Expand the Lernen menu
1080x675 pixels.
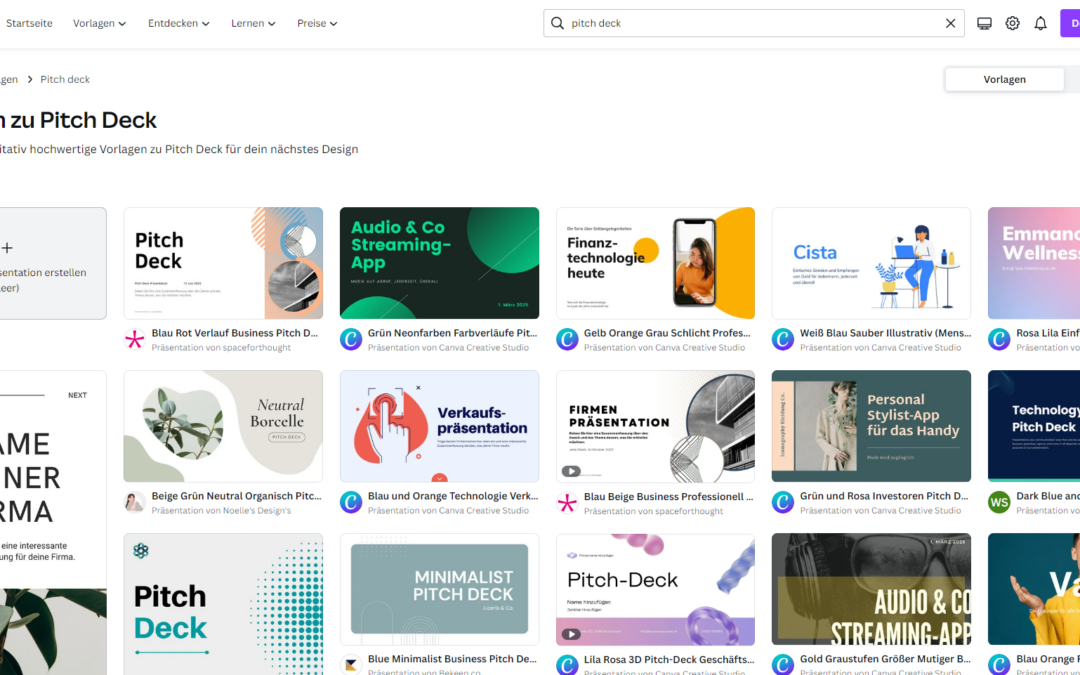[253, 23]
